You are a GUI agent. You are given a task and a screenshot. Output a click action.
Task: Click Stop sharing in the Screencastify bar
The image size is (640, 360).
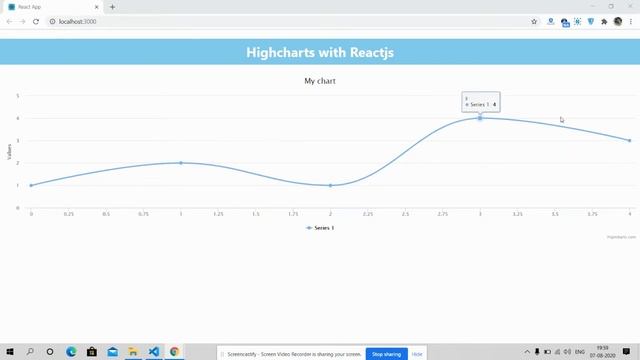coord(387,354)
